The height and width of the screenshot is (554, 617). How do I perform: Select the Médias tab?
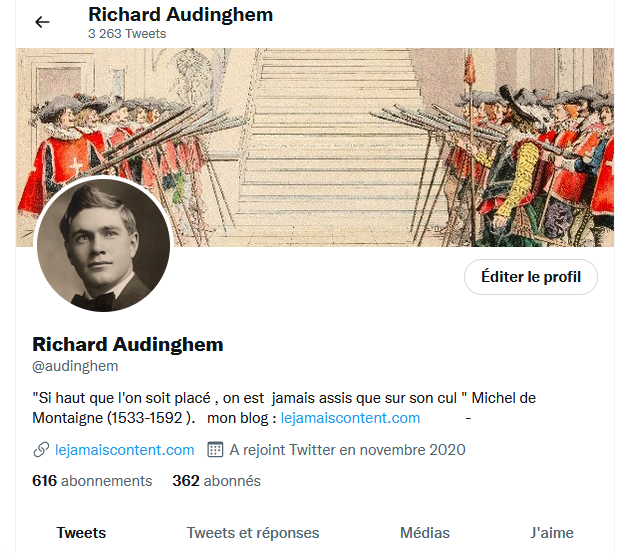pyautogui.click(x=425, y=533)
